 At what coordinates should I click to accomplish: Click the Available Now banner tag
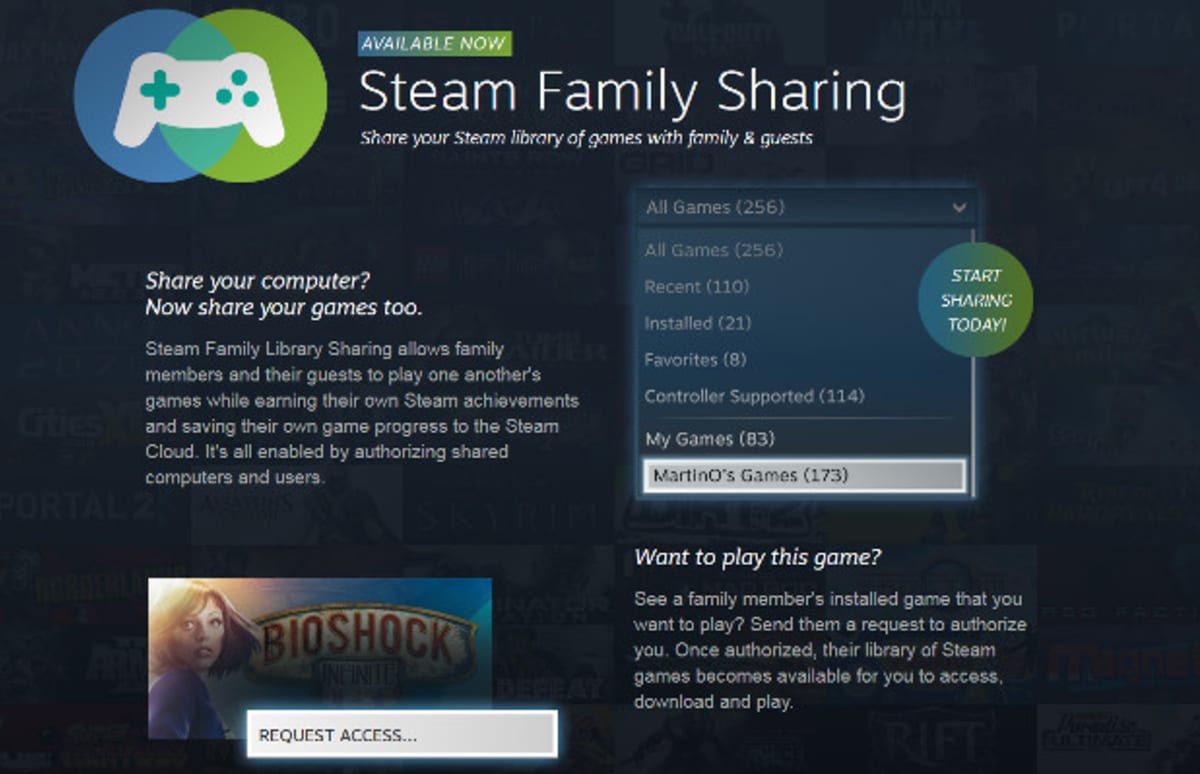point(435,43)
